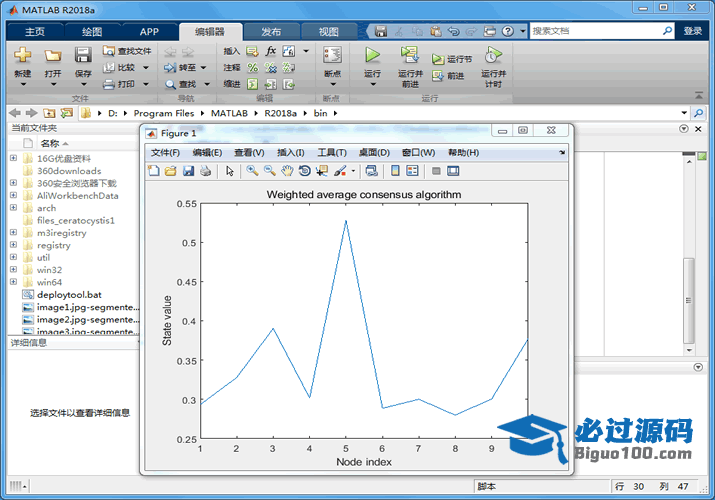The height and width of the screenshot is (500, 715).
Task: Open the 工具(T) menu in Figure 1
Action: [x=332, y=153]
